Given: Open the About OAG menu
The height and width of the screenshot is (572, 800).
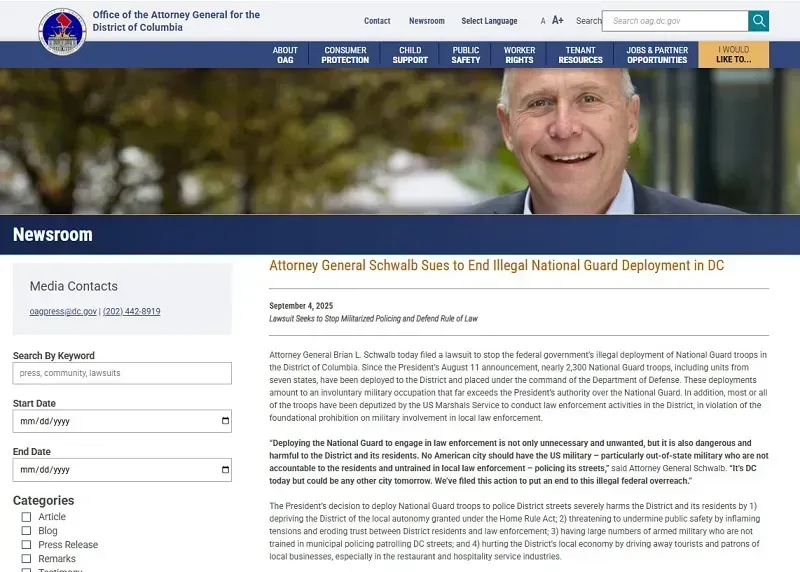Looking at the screenshot, I should (285, 55).
